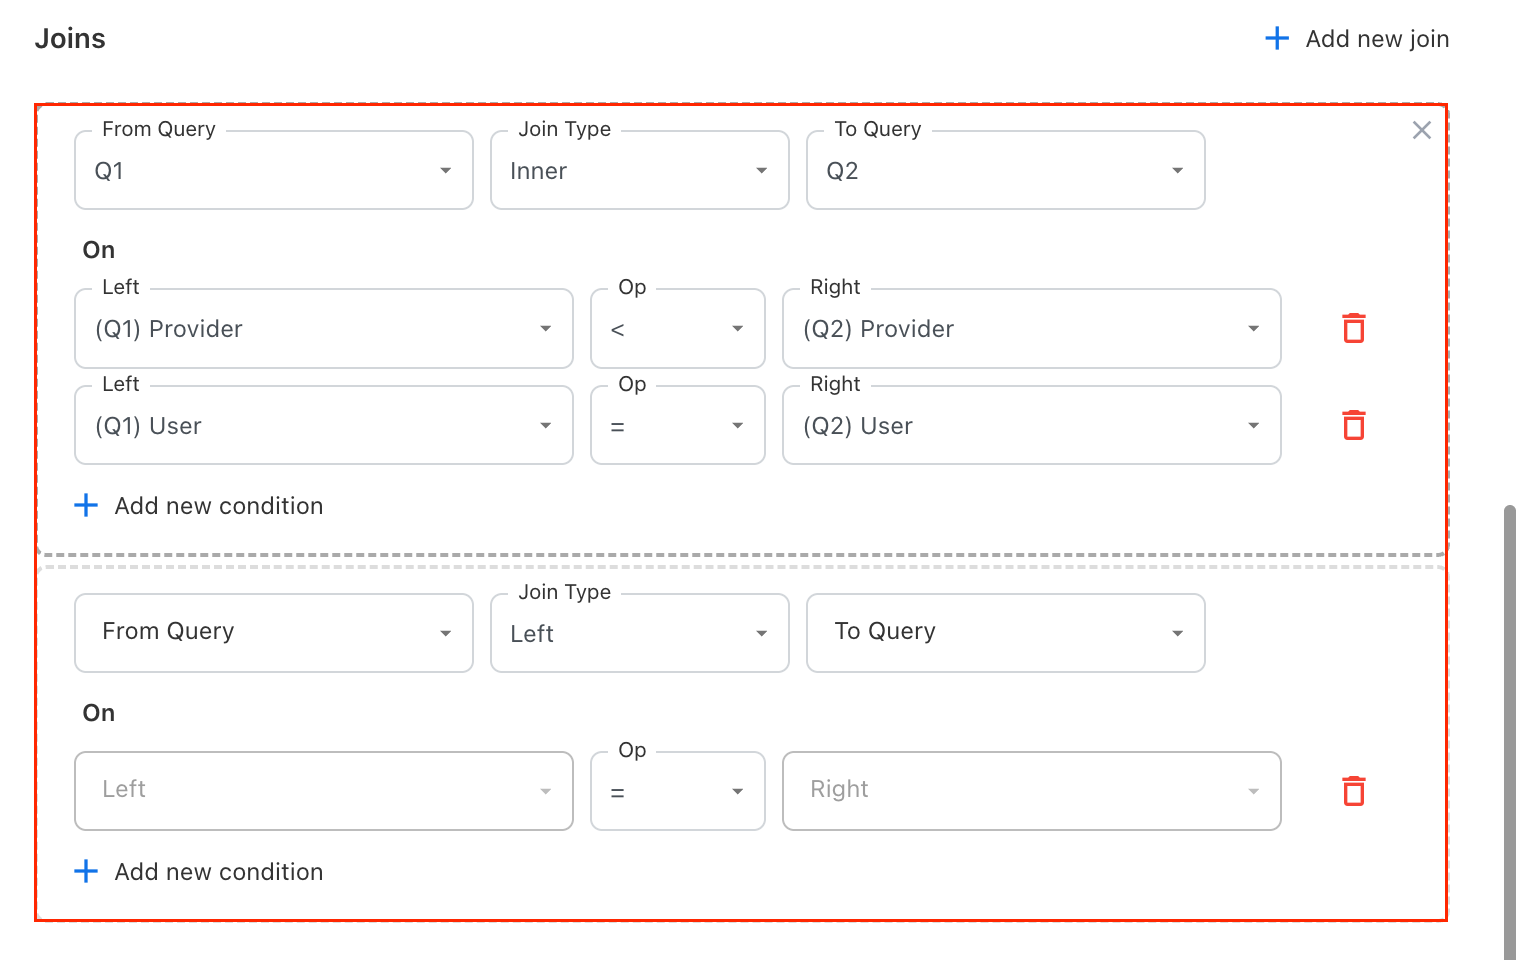
Task: Open the From Query dropdown showing Q1
Action: (274, 170)
